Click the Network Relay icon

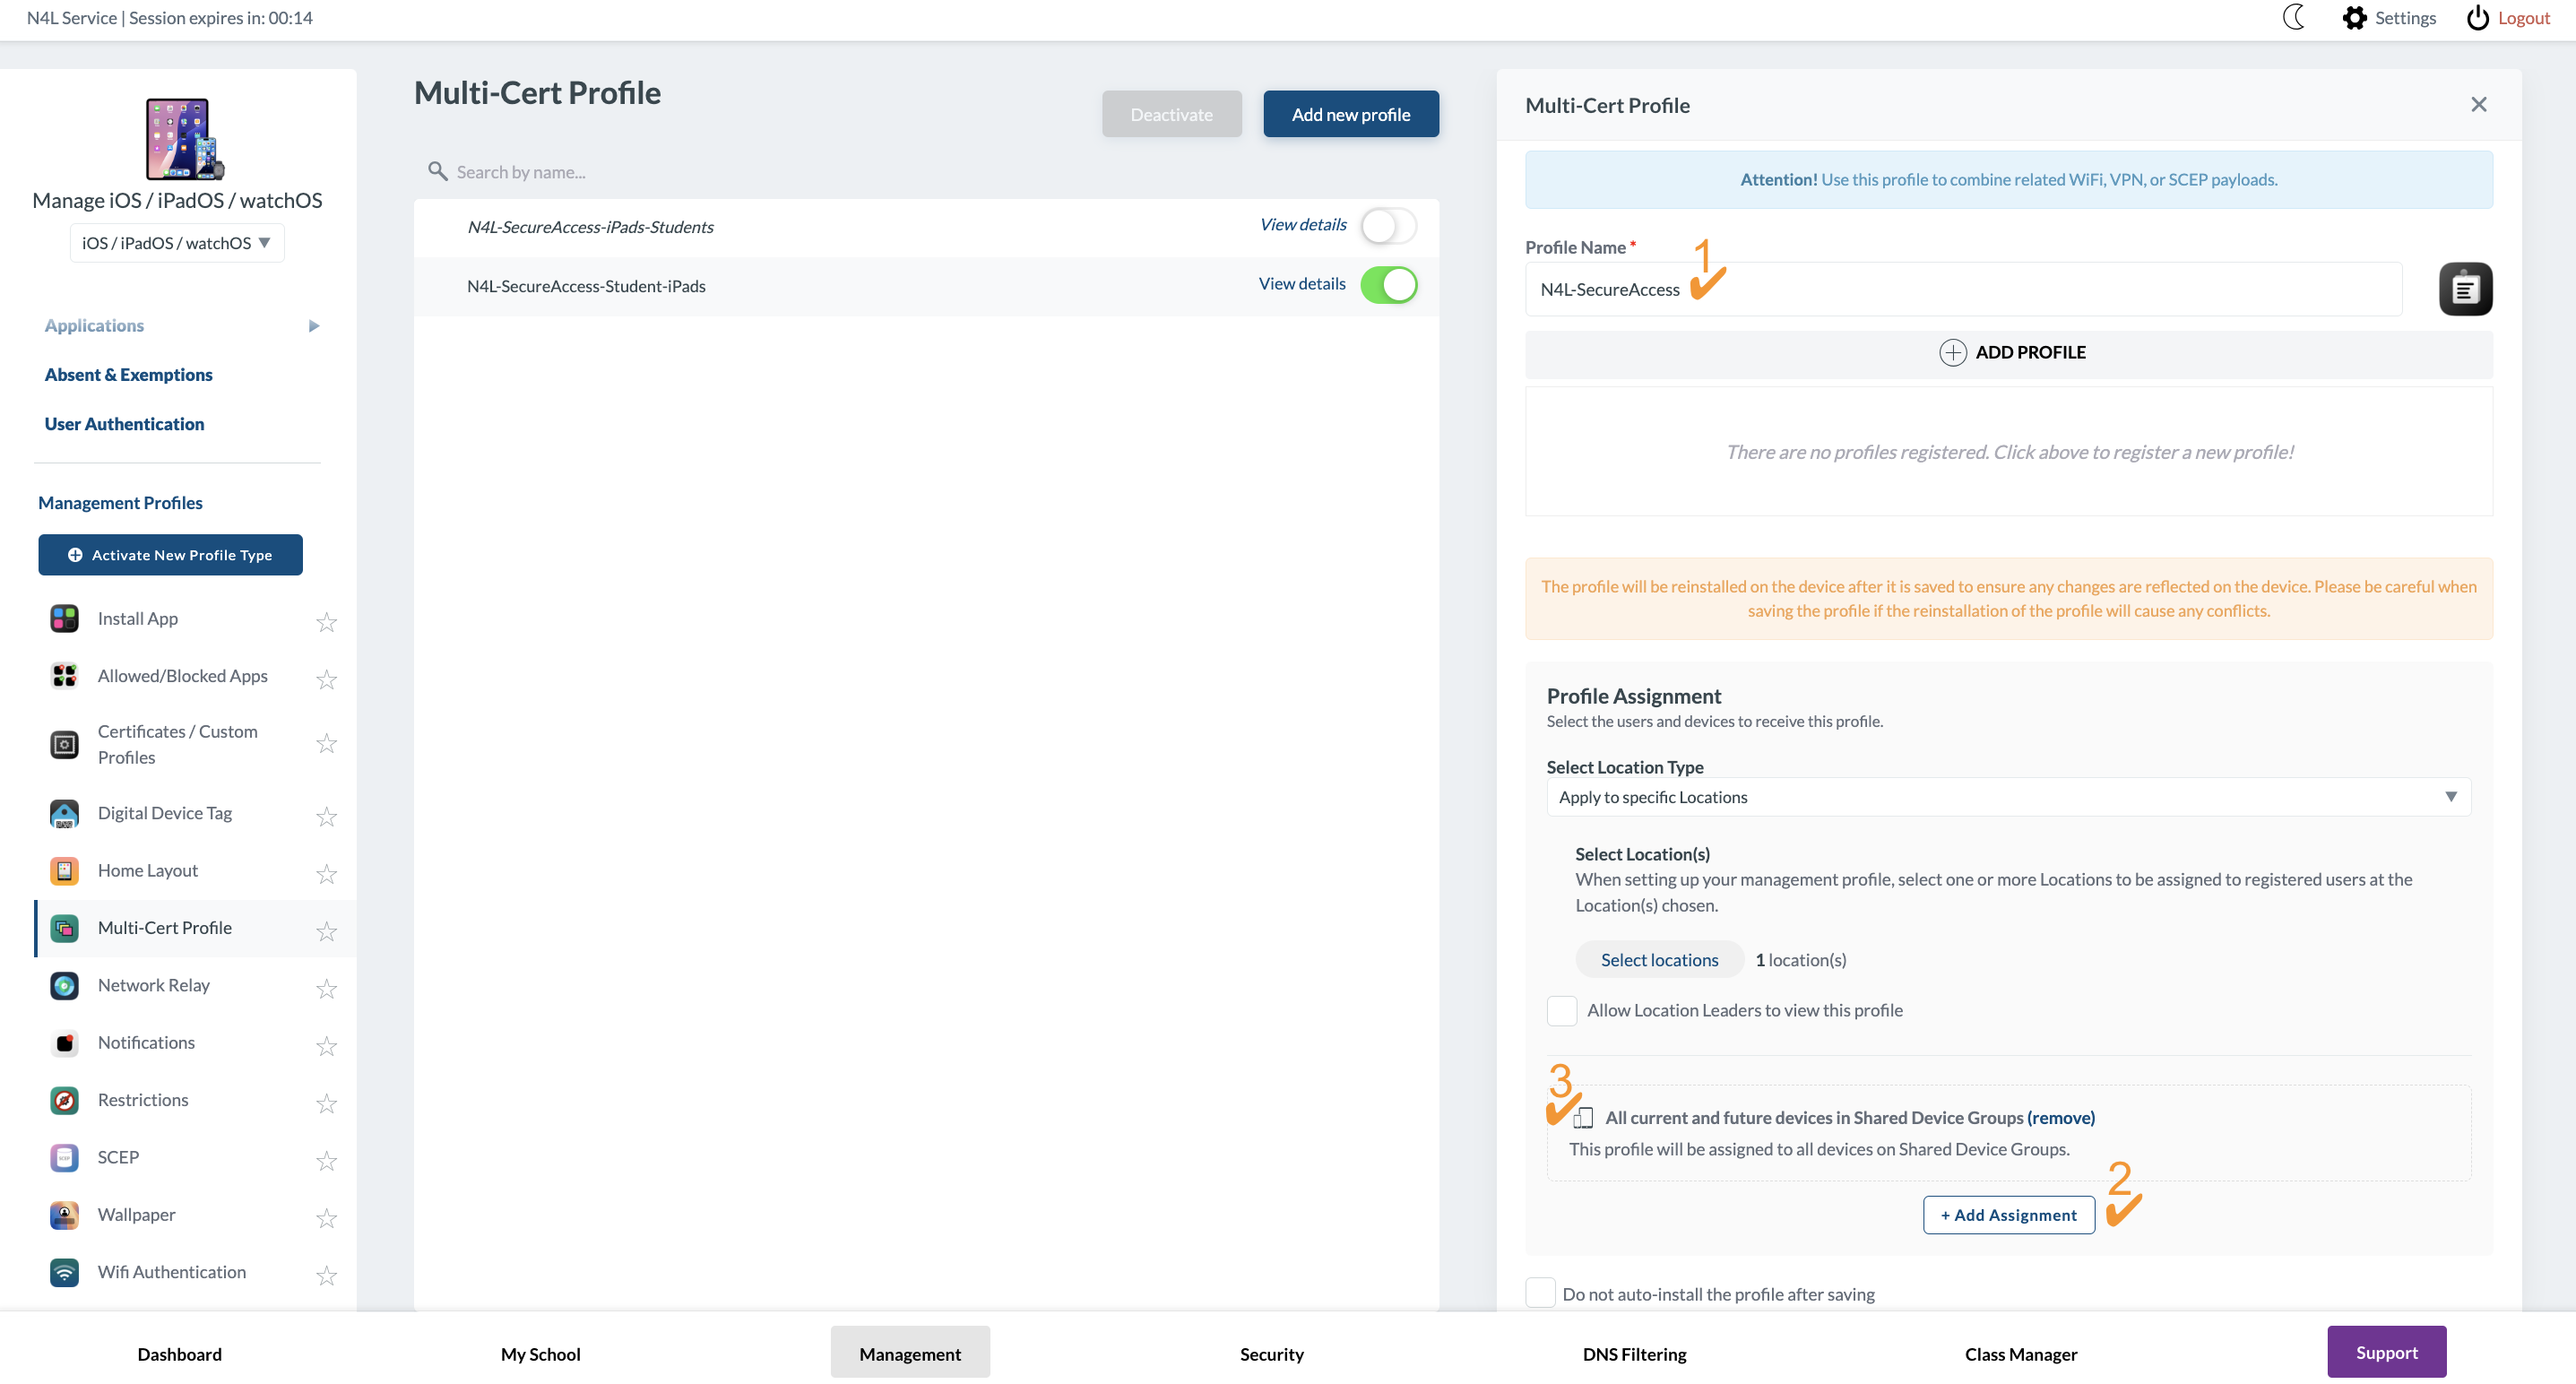point(64,985)
